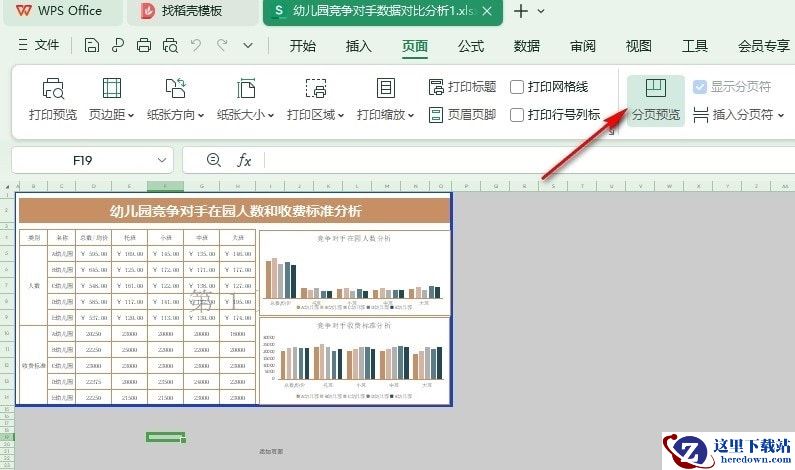This screenshot has height=470, width=795.
Task: Switch to the 开始 tab
Action: 303,46
